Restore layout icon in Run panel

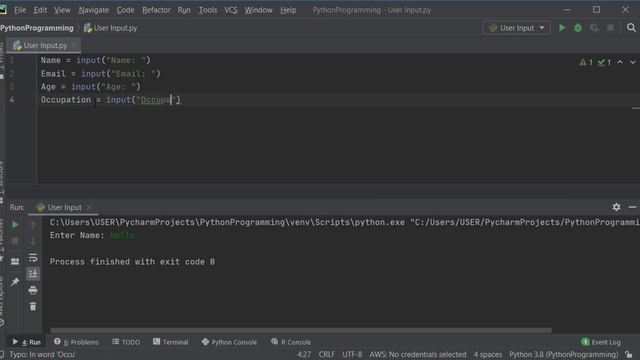click(15, 262)
